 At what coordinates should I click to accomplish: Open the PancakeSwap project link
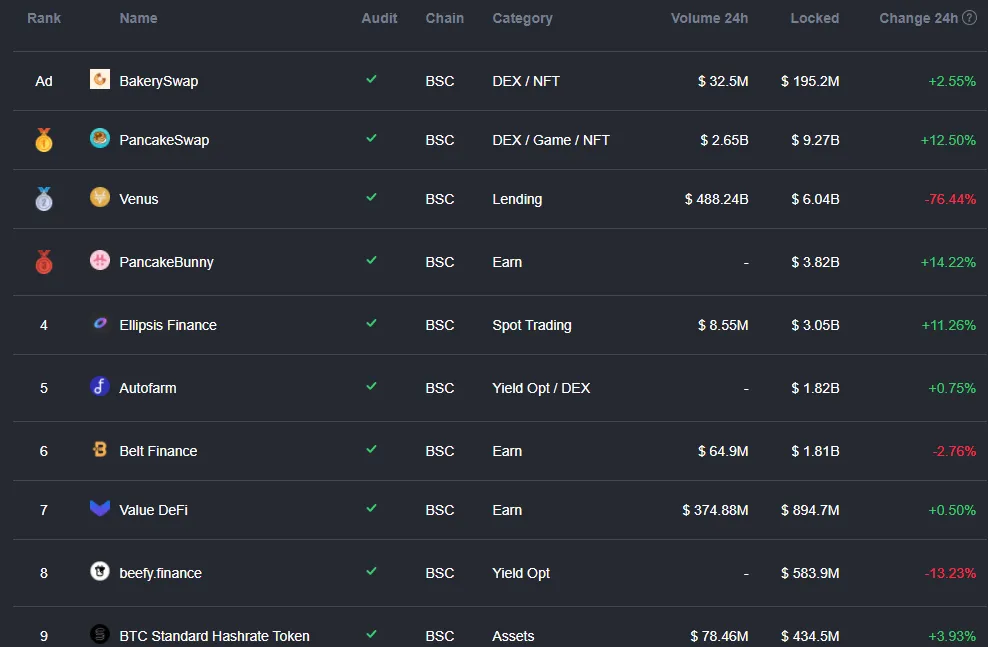click(x=164, y=140)
